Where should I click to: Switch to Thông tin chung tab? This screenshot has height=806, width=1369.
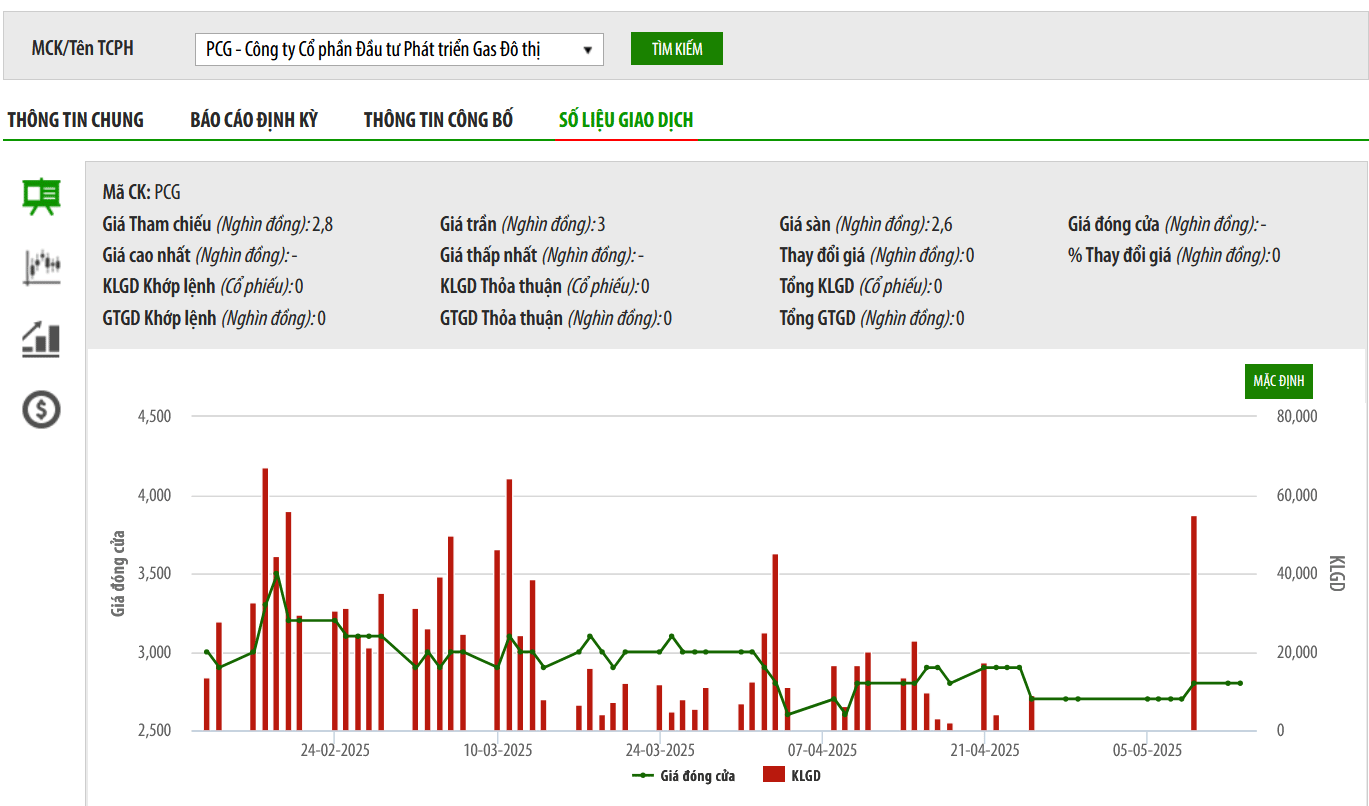pos(76,120)
